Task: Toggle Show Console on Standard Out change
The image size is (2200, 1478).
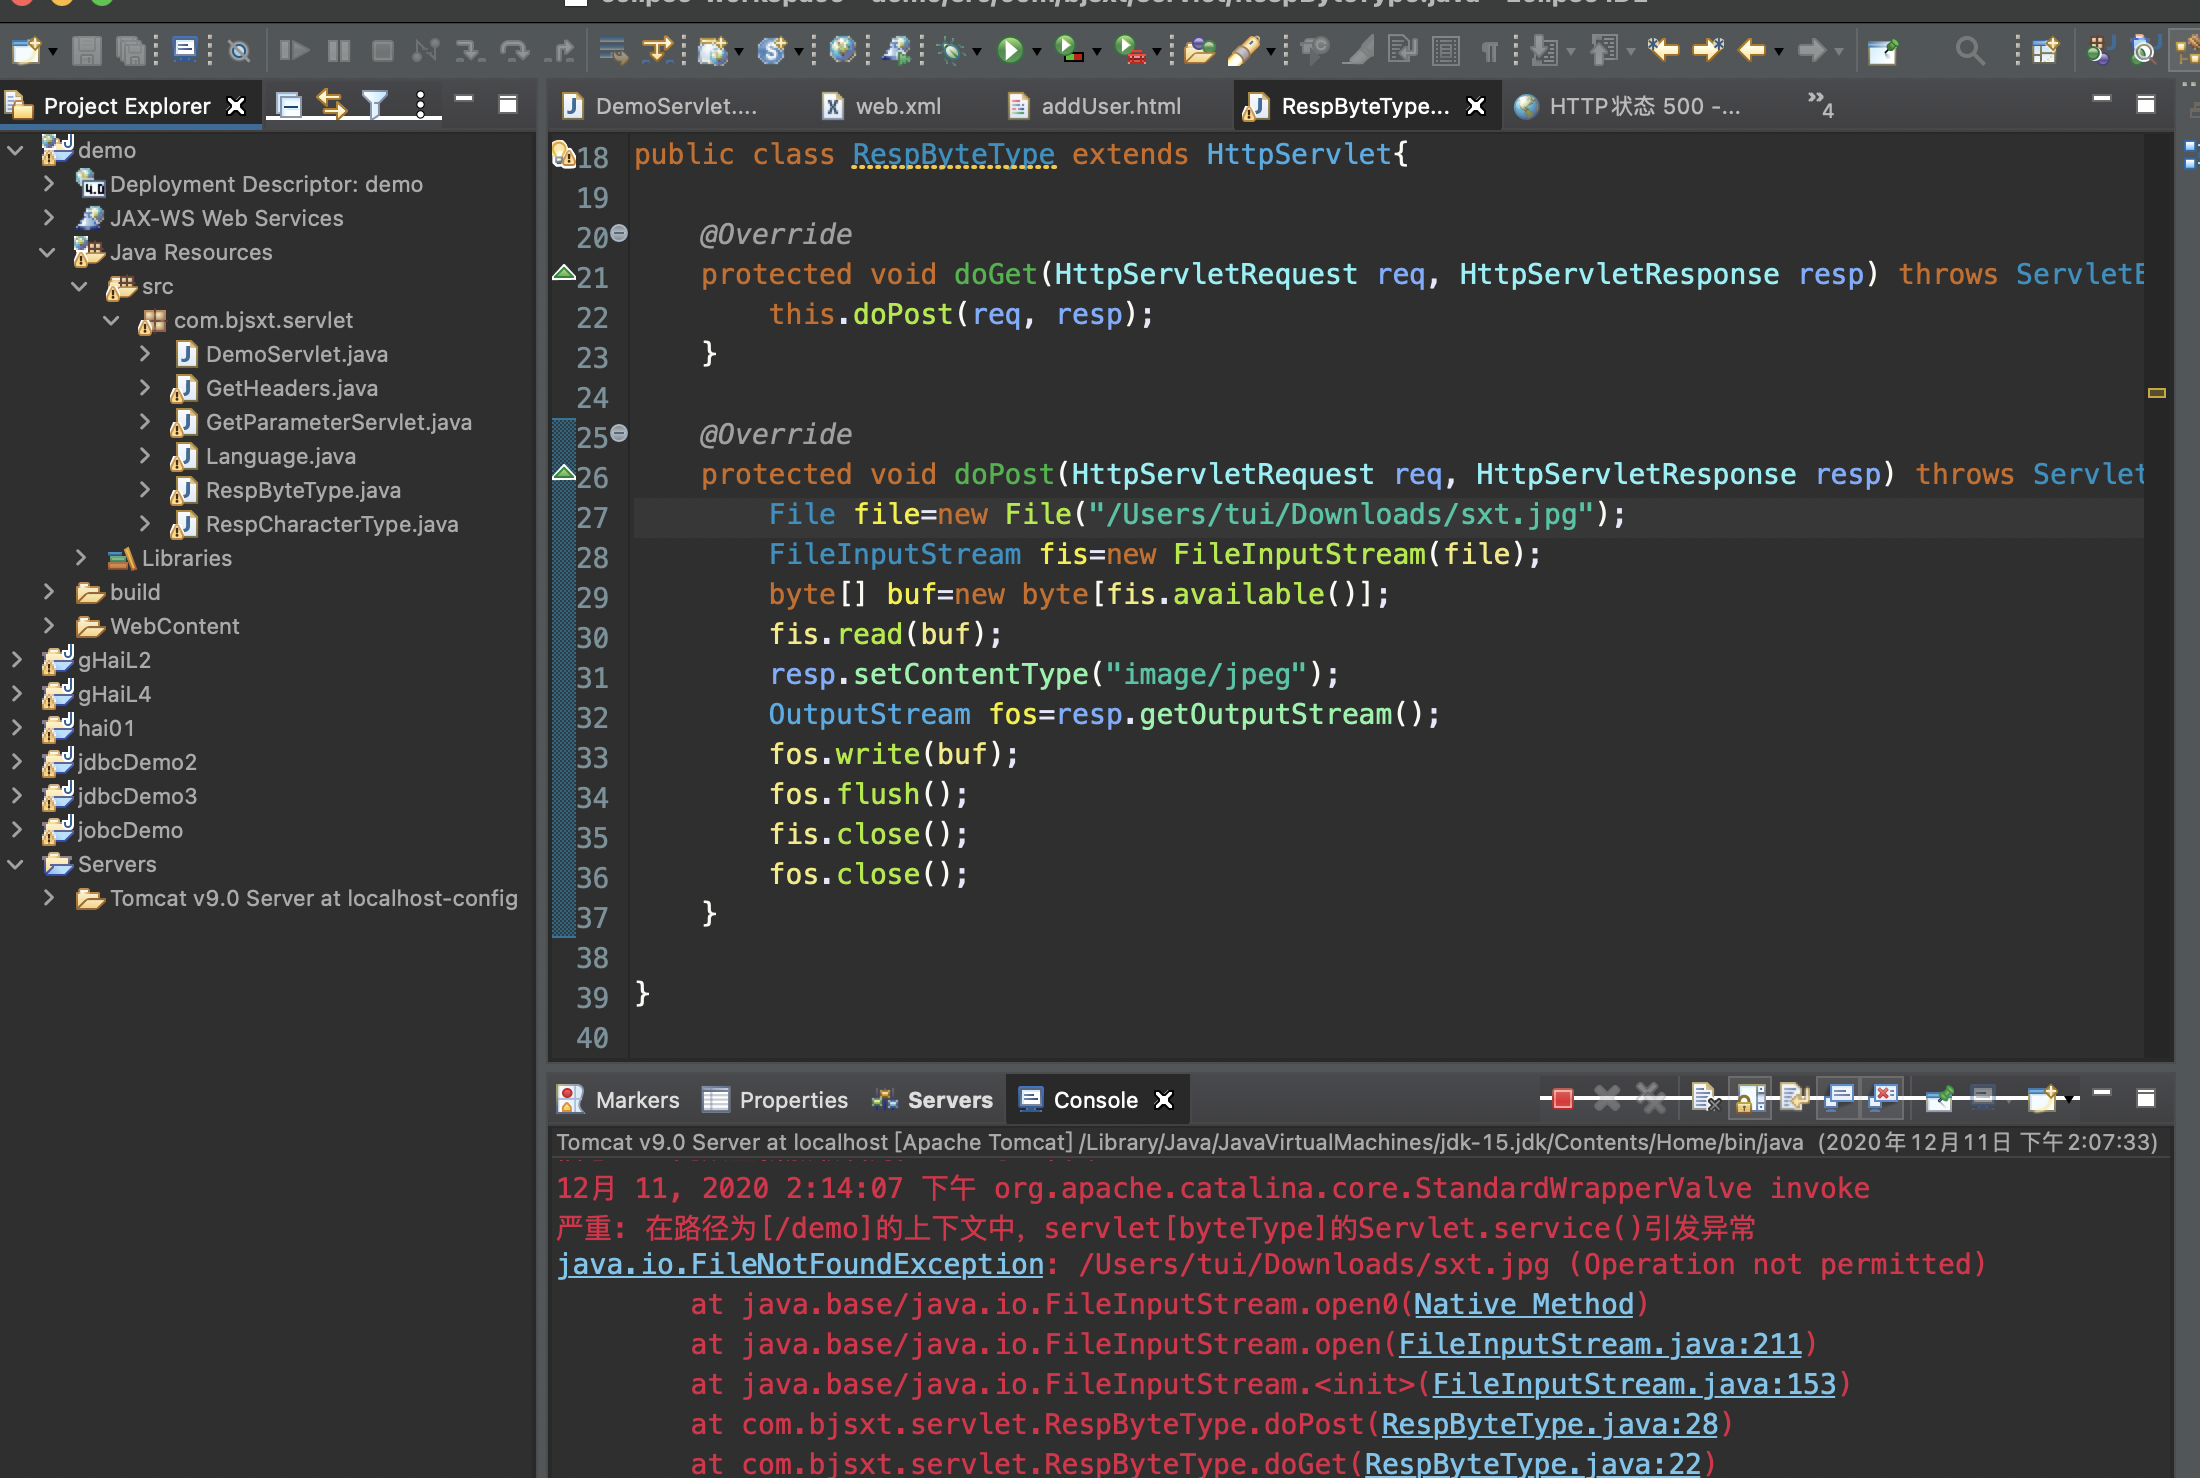Action: click(x=1840, y=1099)
